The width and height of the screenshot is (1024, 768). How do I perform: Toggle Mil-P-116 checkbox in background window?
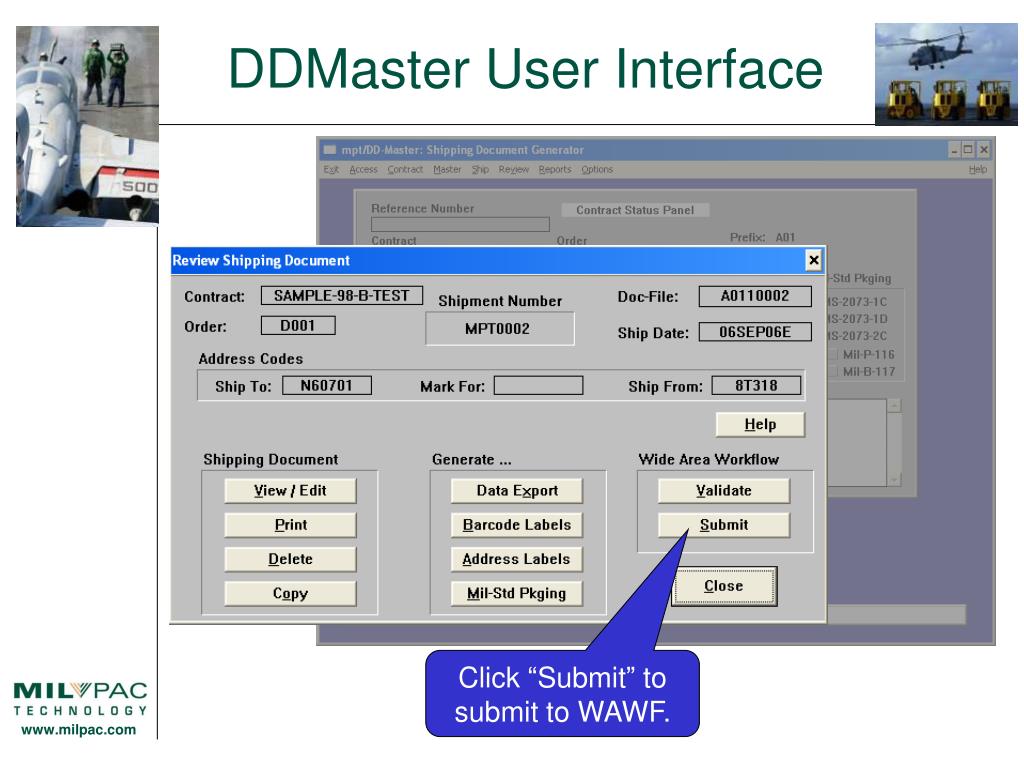(833, 355)
